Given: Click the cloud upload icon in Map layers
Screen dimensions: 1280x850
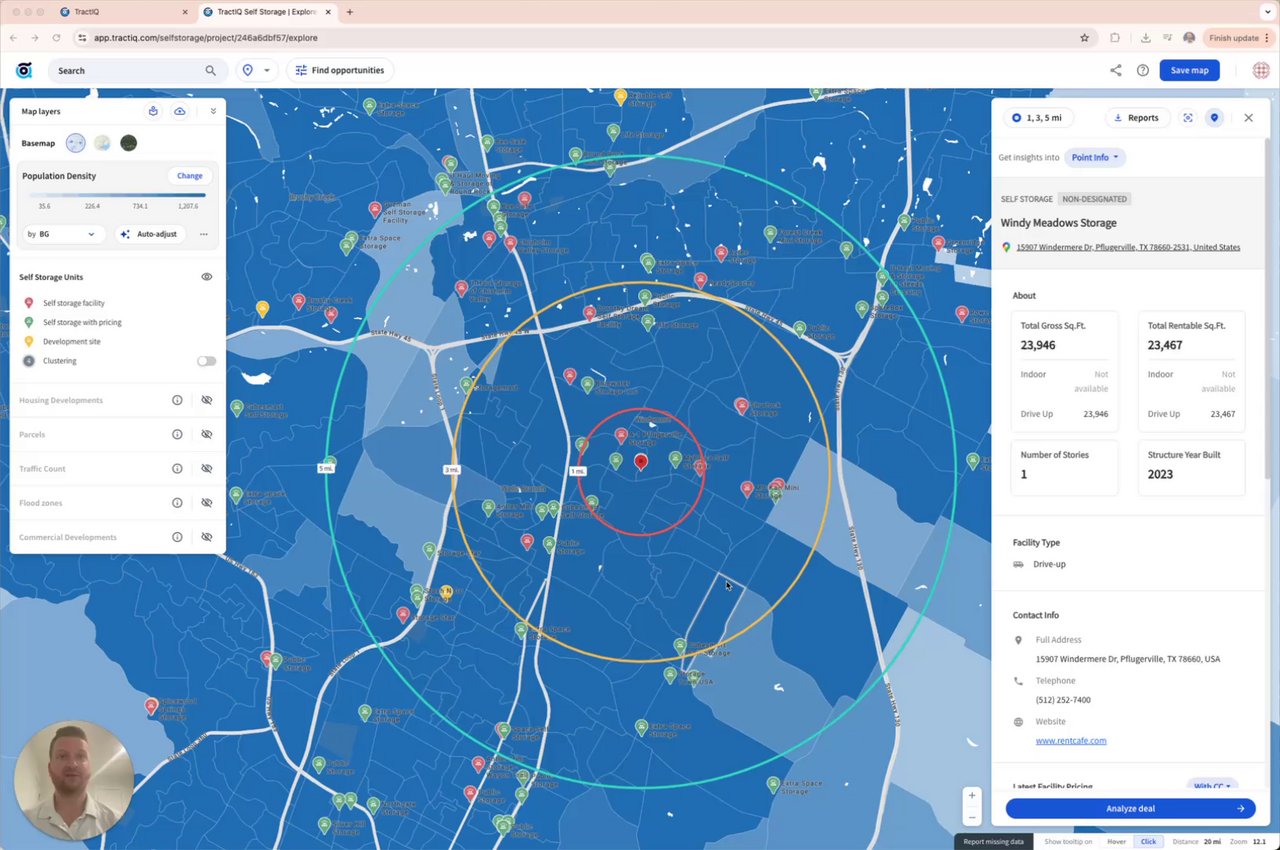Looking at the screenshot, I should pyautogui.click(x=180, y=111).
